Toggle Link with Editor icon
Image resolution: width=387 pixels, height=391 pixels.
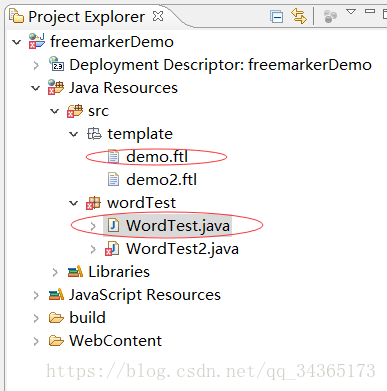click(x=298, y=16)
